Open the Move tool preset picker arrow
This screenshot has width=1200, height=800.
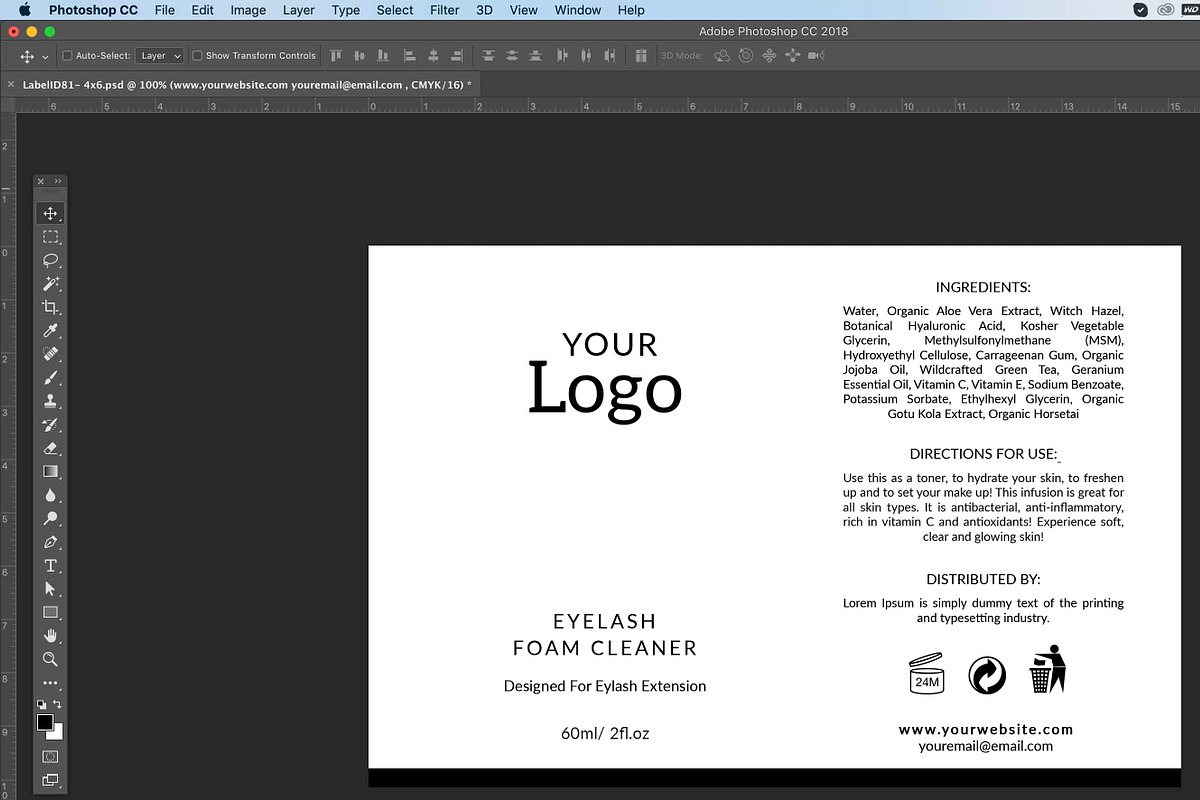coord(45,57)
